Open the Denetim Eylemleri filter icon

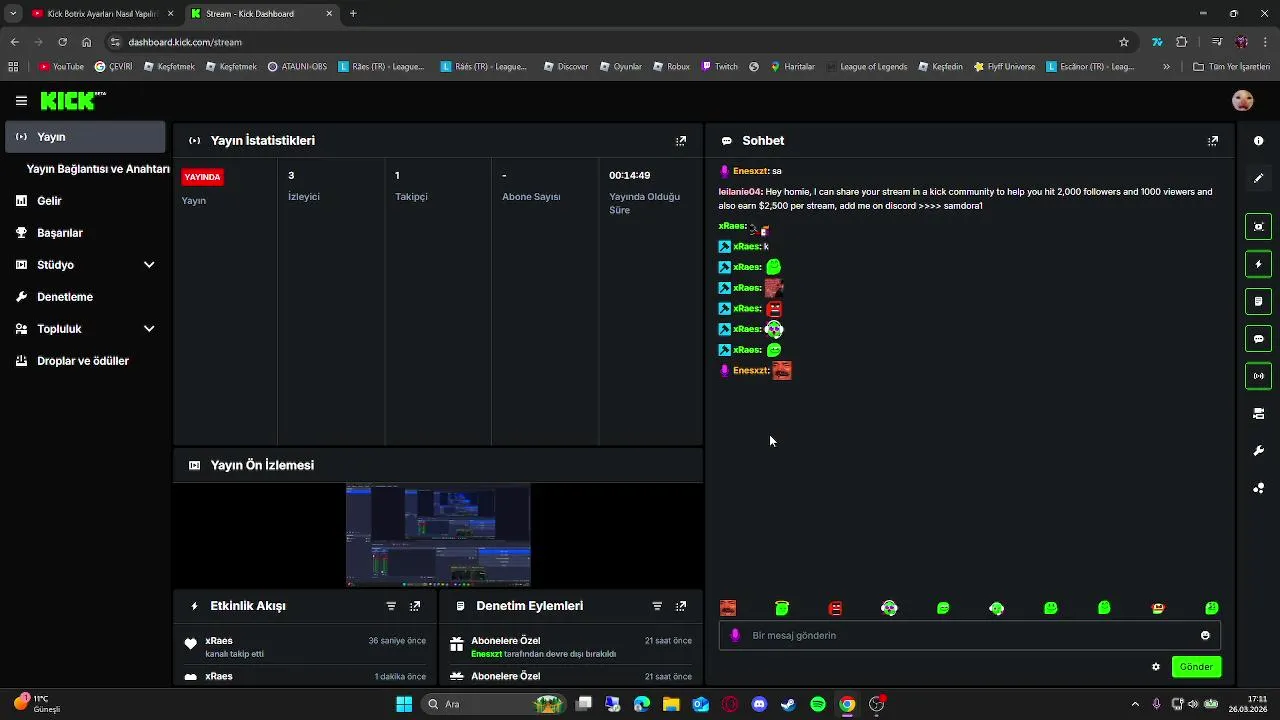[x=657, y=606]
